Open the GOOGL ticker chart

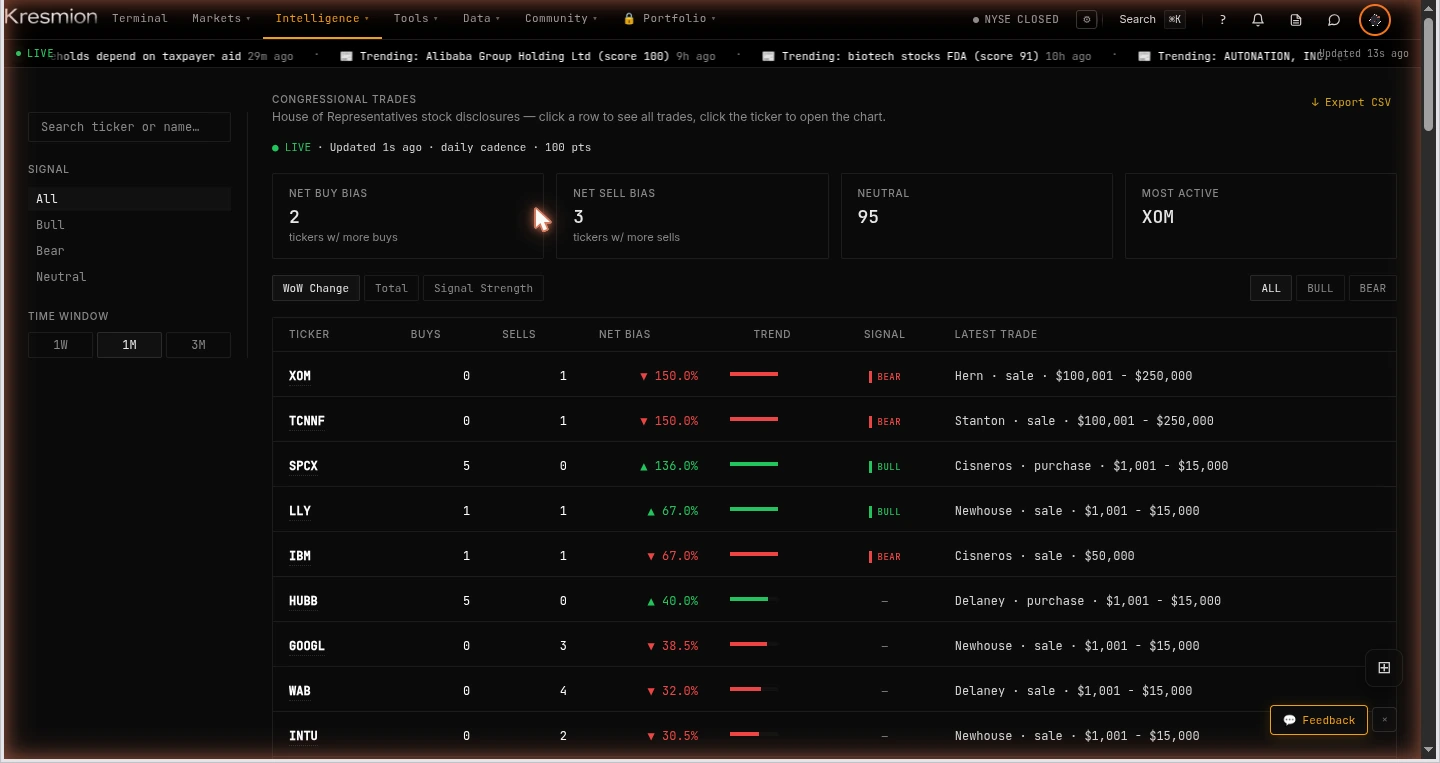[x=307, y=646]
